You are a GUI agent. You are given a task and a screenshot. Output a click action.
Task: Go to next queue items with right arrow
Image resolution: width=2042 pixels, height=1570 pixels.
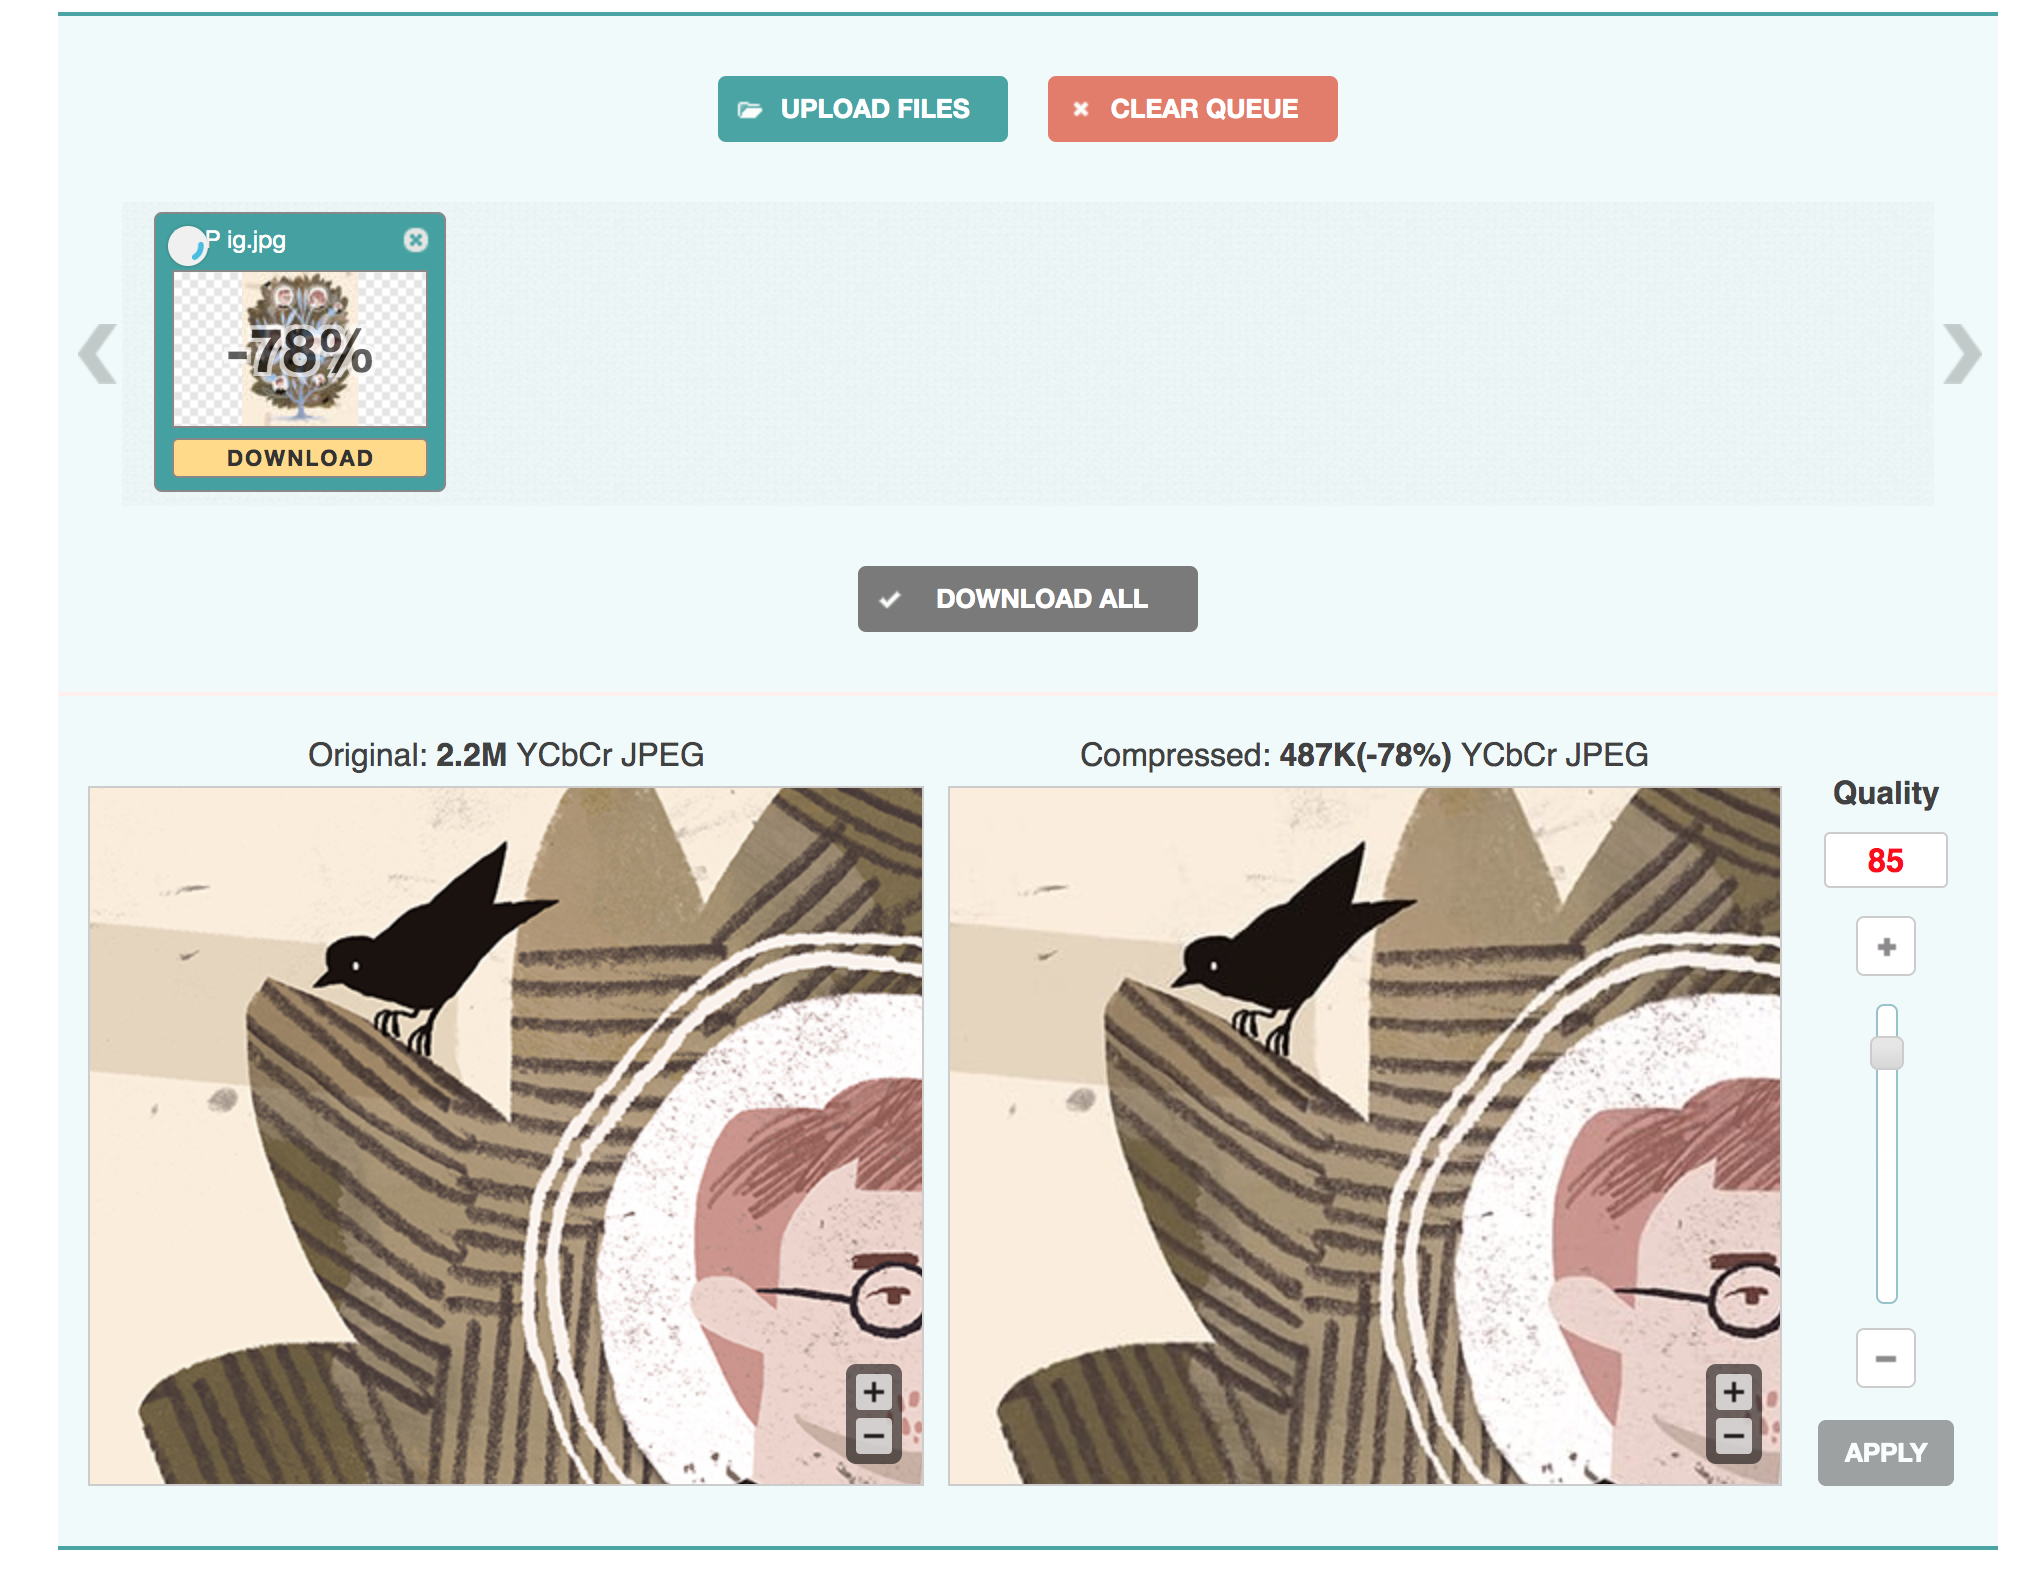click(x=1962, y=354)
